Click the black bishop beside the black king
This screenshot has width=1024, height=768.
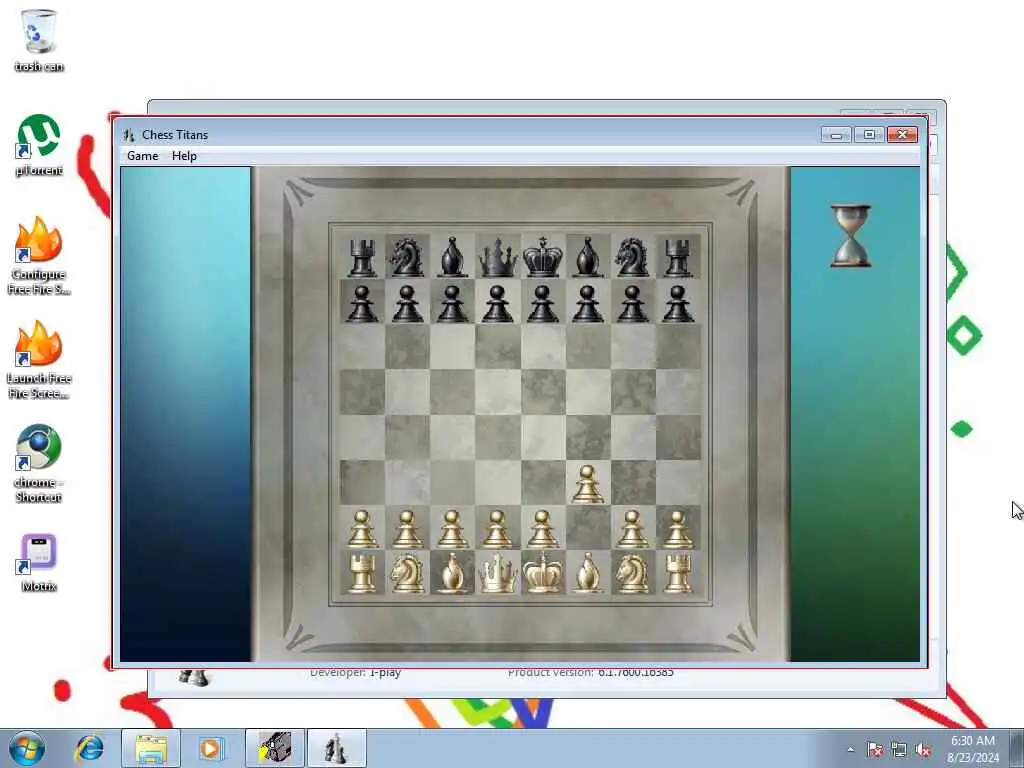click(588, 257)
